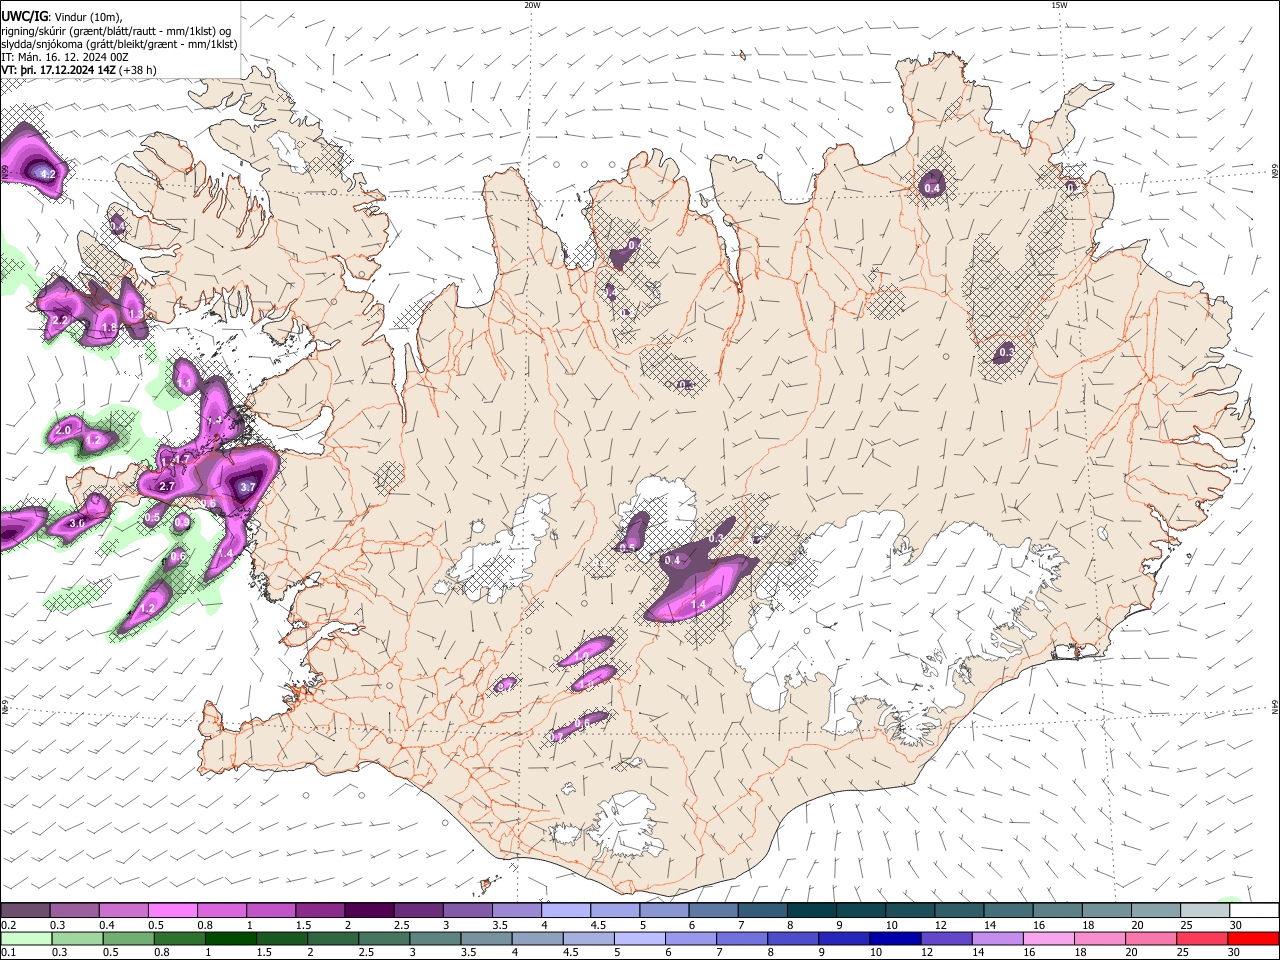The width and height of the screenshot is (1280, 960).
Task: Click the '4.2' precipitation value on map
Action: tap(46, 174)
